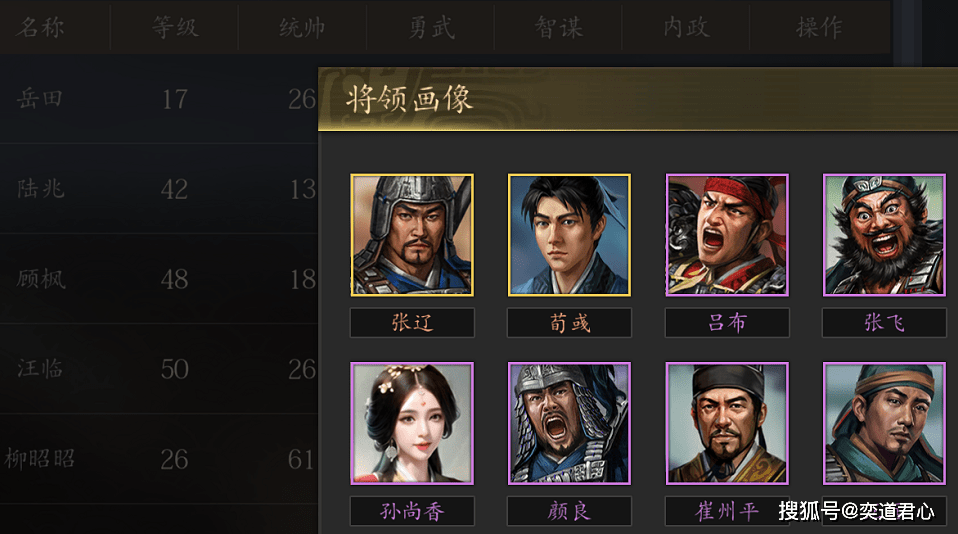Choose the 孙尚香 female portrait
This screenshot has width=958, height=534.
click(x=412, y=423)
